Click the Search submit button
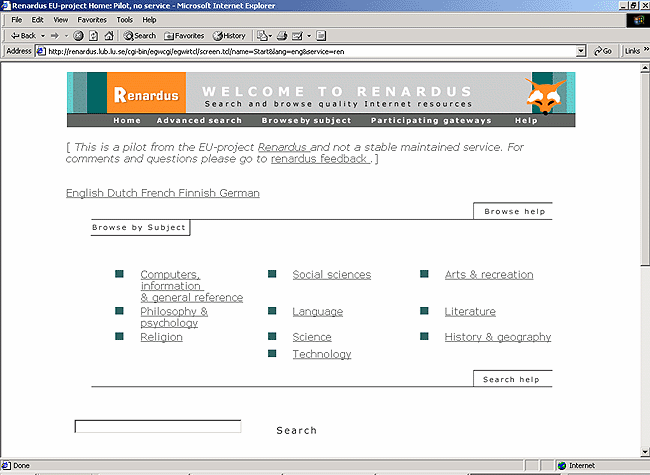650x475 pixels. click(296, 431)
